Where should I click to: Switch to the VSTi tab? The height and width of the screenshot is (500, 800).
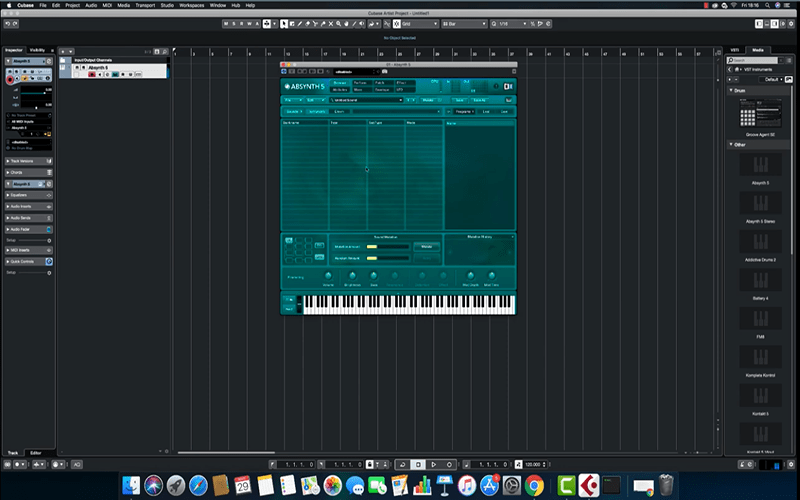click(x=735, y=50)
